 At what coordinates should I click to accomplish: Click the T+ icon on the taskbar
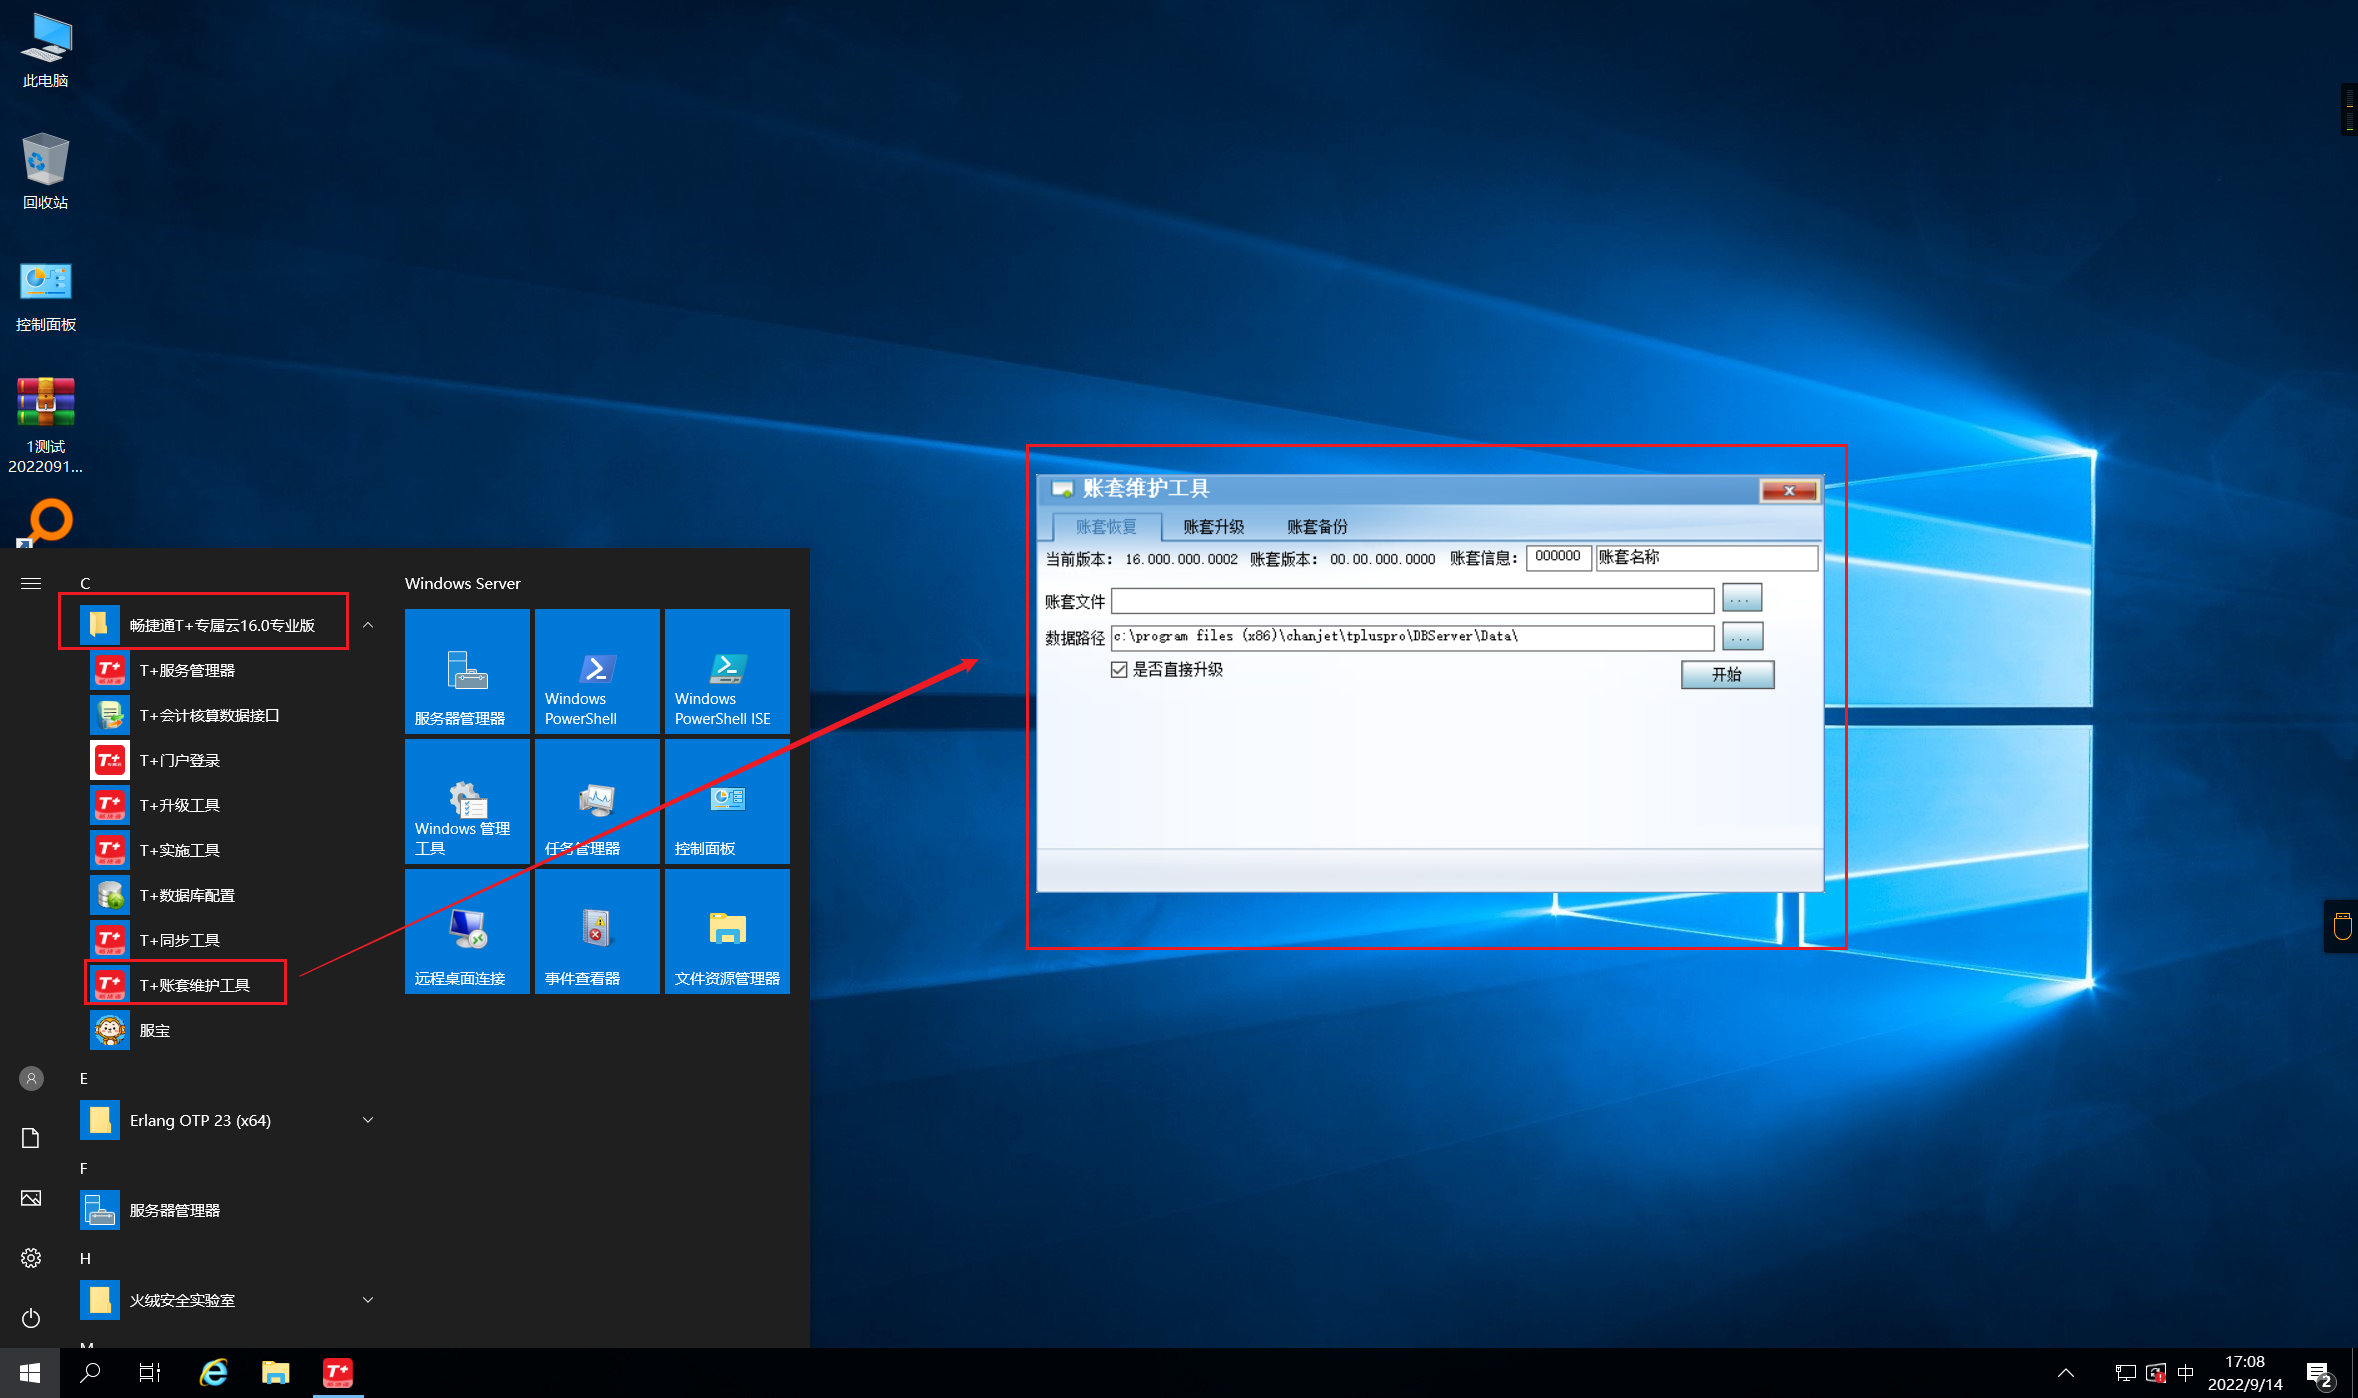point(338,1372)
